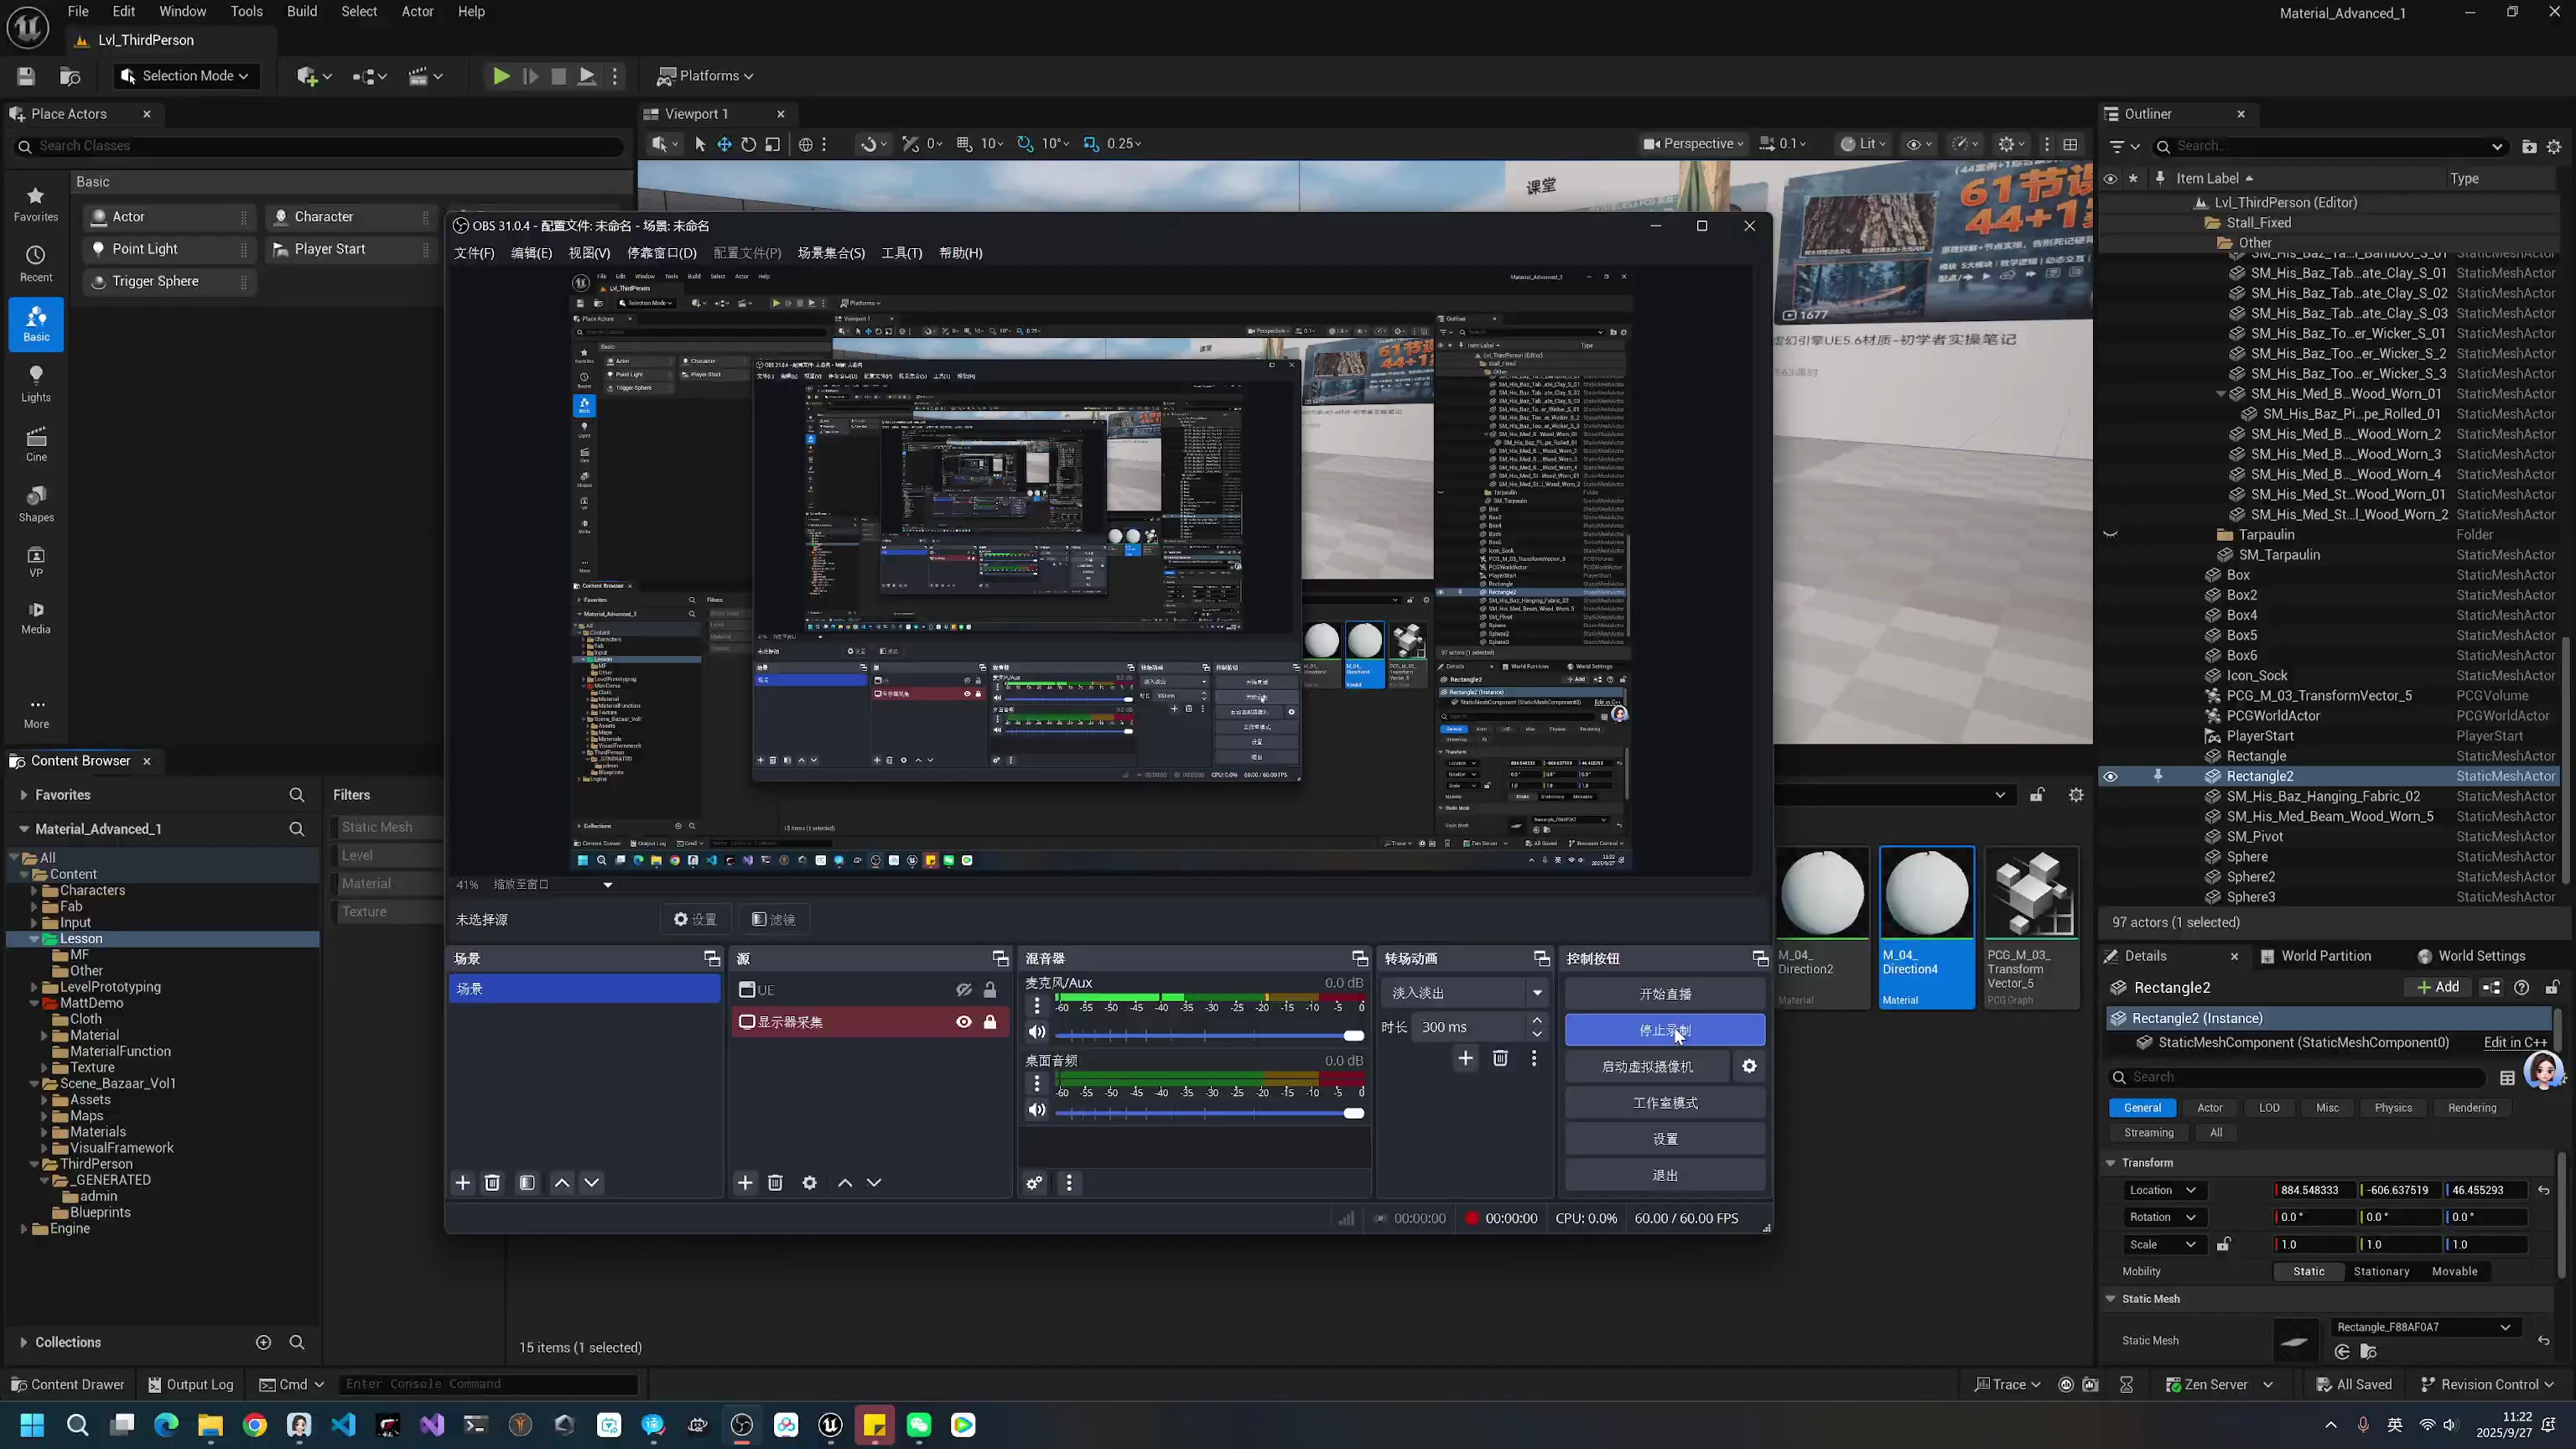
Task: Click the Add component button in Details
Action: tap(2438, 988)
